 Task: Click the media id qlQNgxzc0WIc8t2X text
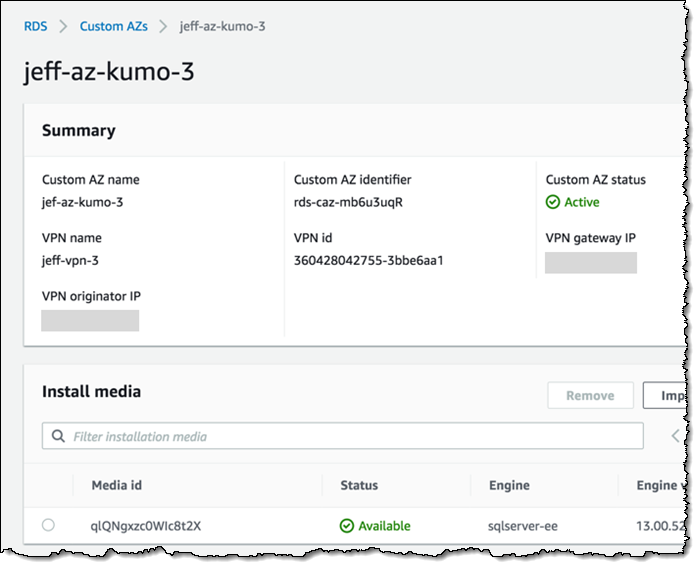(146, 526)
